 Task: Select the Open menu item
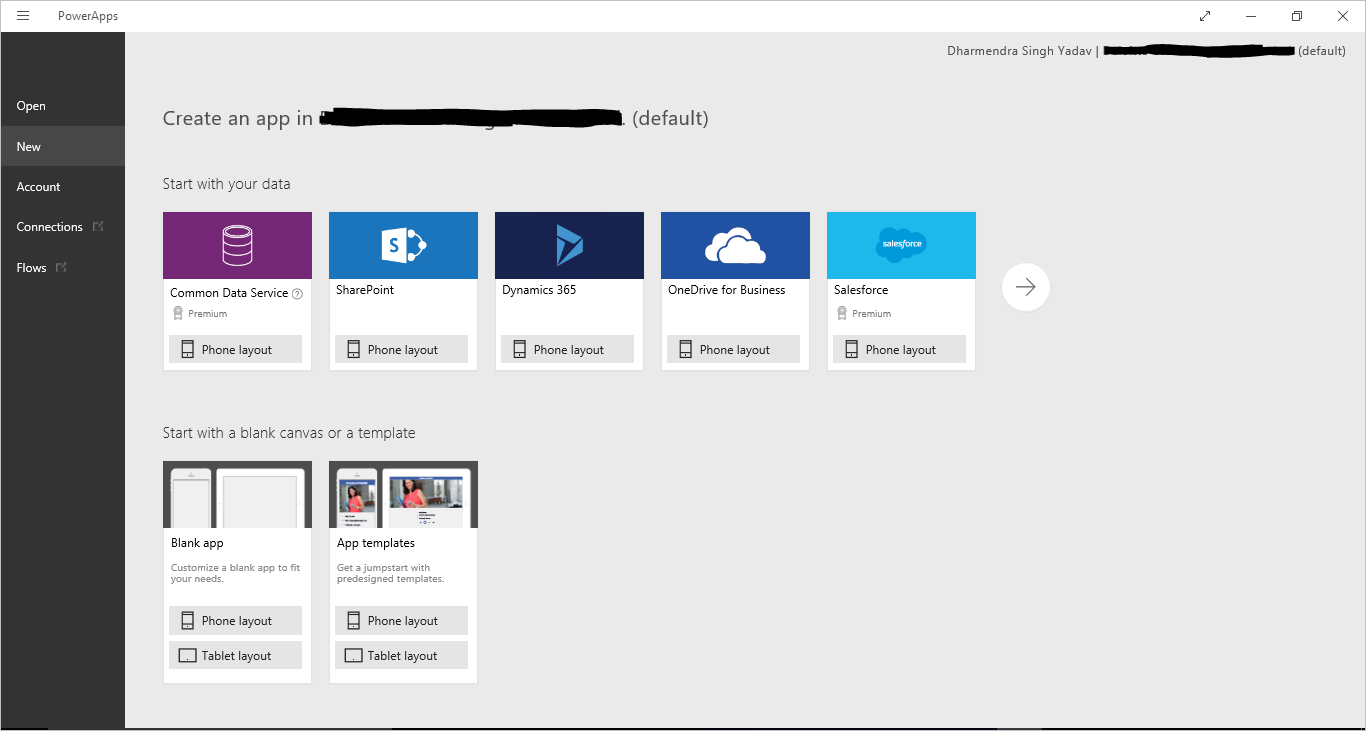tap(62, 106)
